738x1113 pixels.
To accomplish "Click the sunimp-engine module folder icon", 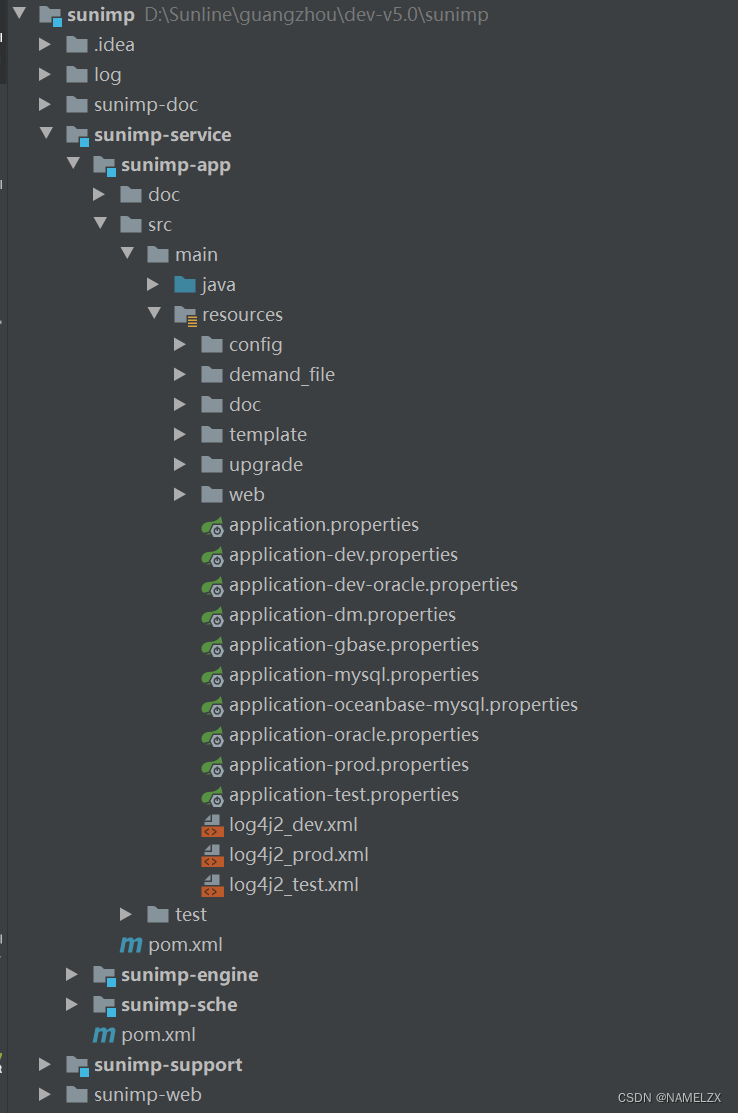I will coord(104,976).
